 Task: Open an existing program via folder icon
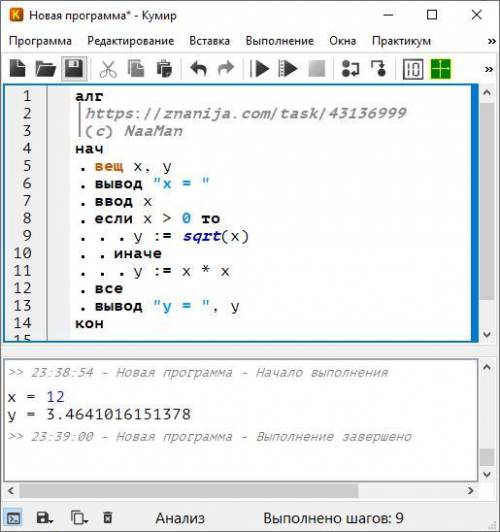[x=46, y=69]
